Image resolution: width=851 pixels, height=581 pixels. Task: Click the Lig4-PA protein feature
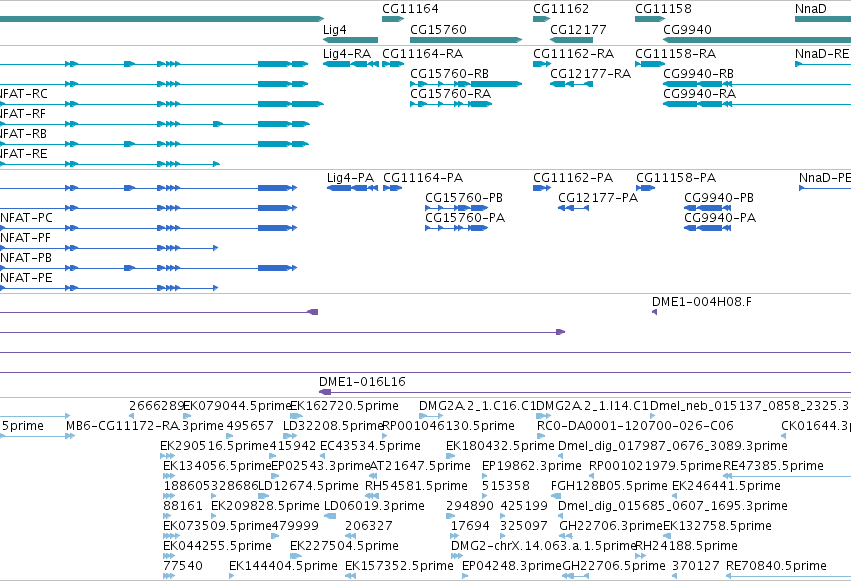pos(353,188)
